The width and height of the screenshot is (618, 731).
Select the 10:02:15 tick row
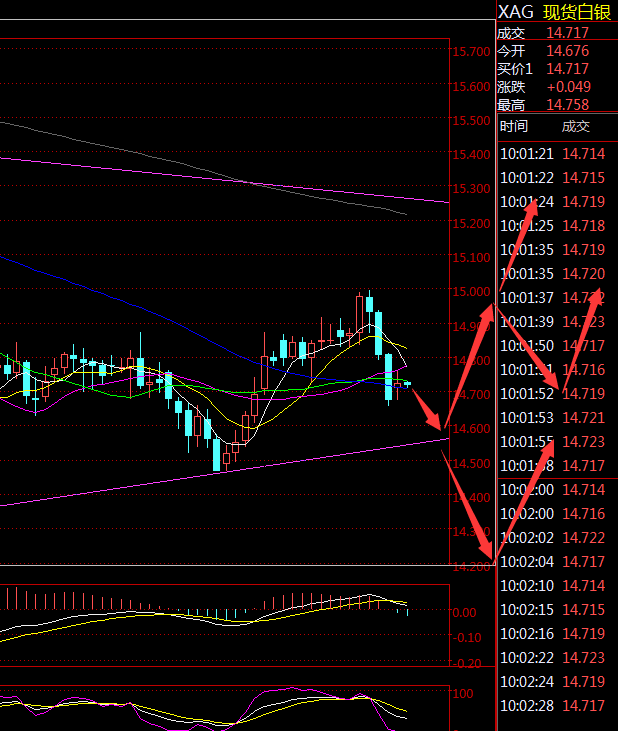click(552, 610)
